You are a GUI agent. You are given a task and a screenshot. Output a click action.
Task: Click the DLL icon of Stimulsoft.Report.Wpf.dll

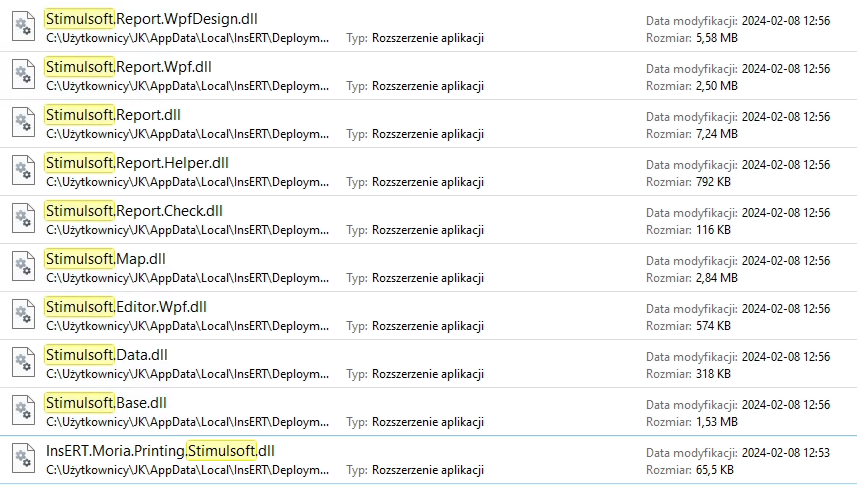point(24,74)
